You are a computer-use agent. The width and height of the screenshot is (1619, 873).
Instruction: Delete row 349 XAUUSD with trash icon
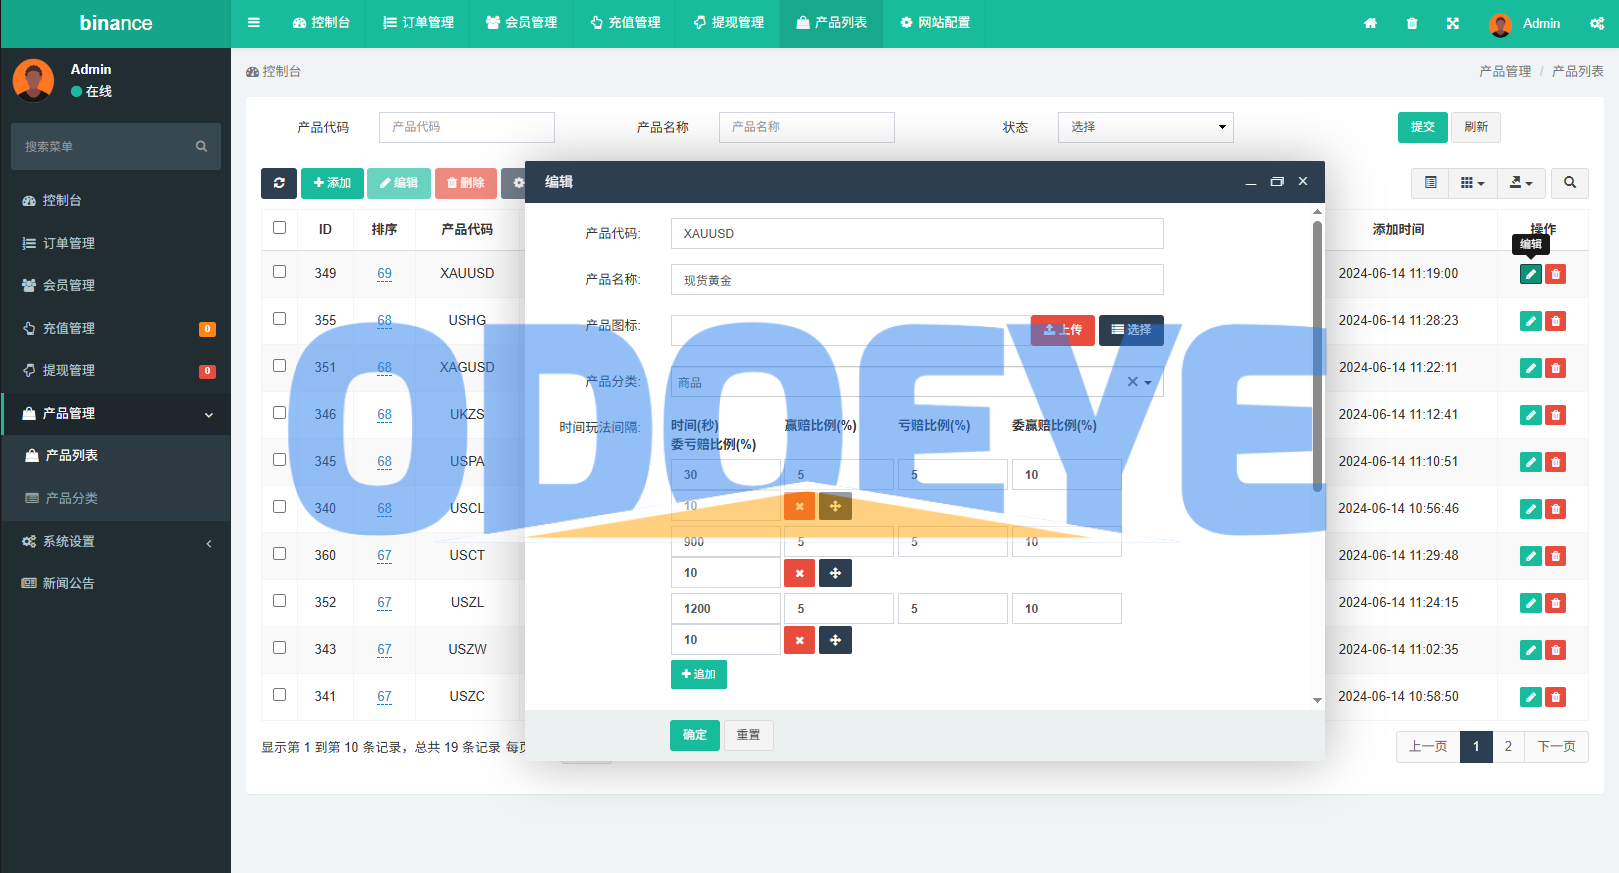1556,274
